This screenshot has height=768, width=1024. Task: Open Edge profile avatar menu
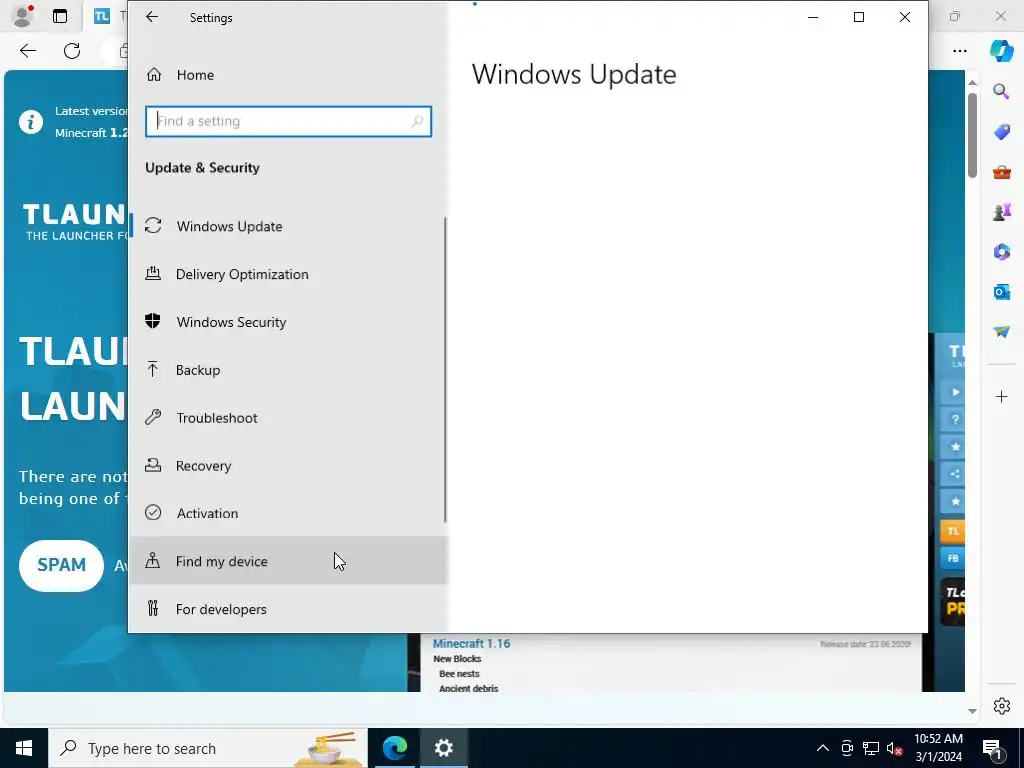tap(23, 16)
